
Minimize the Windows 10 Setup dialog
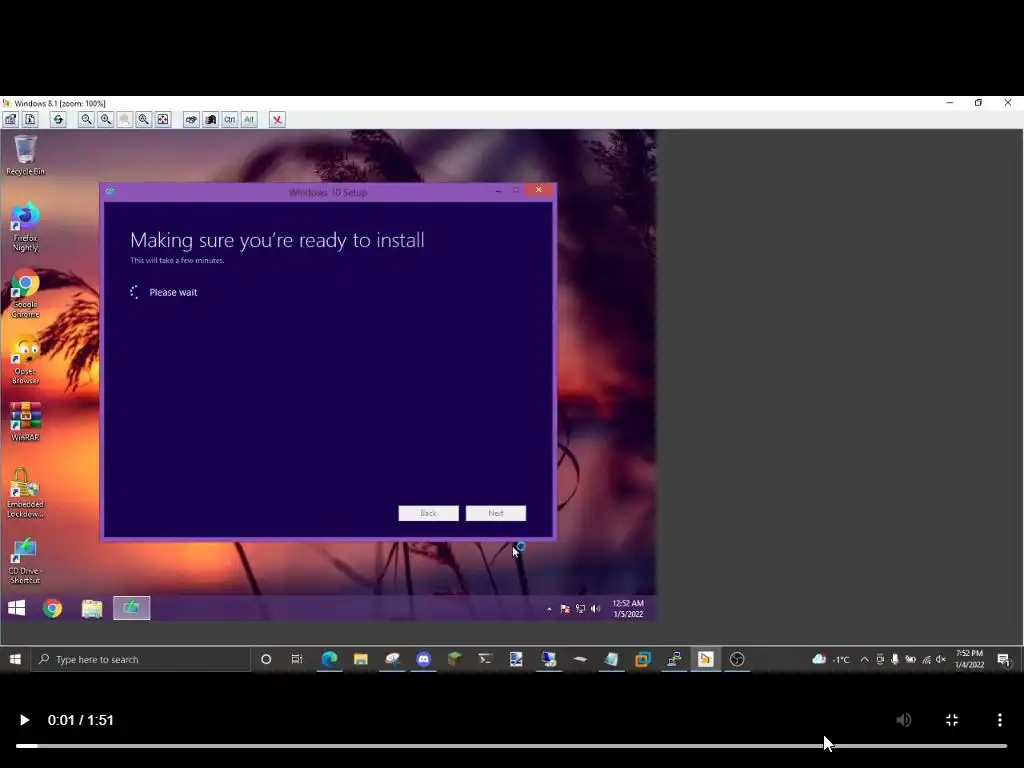tap(498, 190)
